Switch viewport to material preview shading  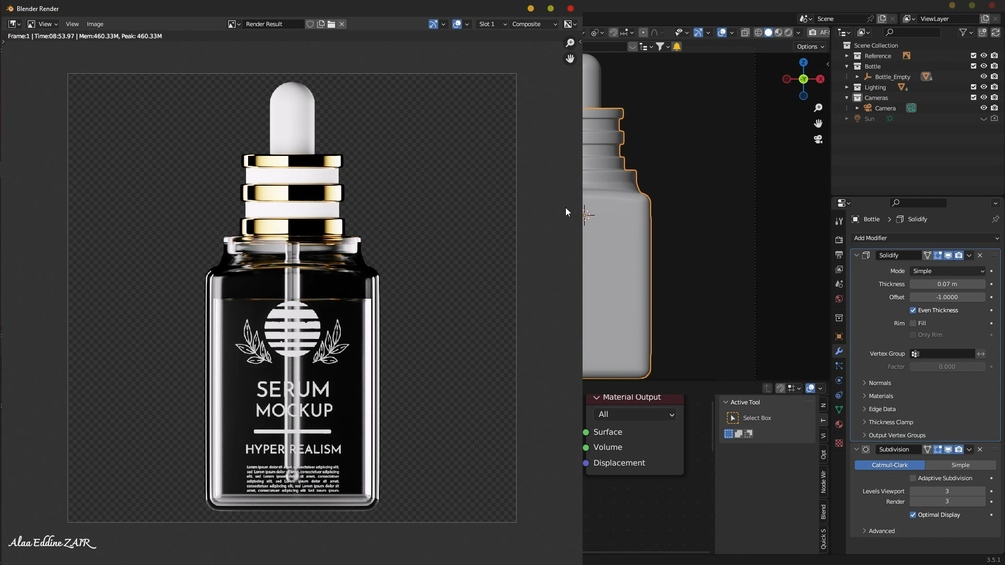778,32
